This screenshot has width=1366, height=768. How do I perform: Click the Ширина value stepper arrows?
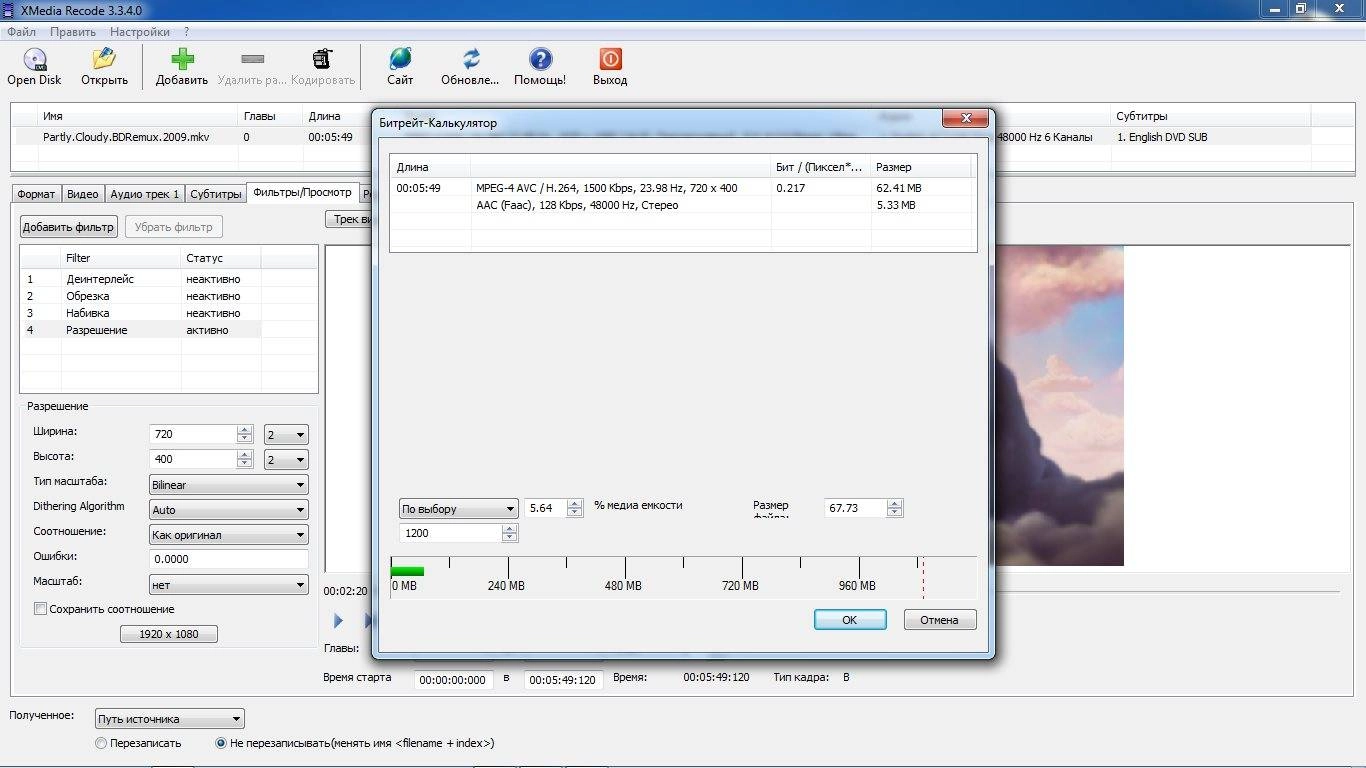245,434
